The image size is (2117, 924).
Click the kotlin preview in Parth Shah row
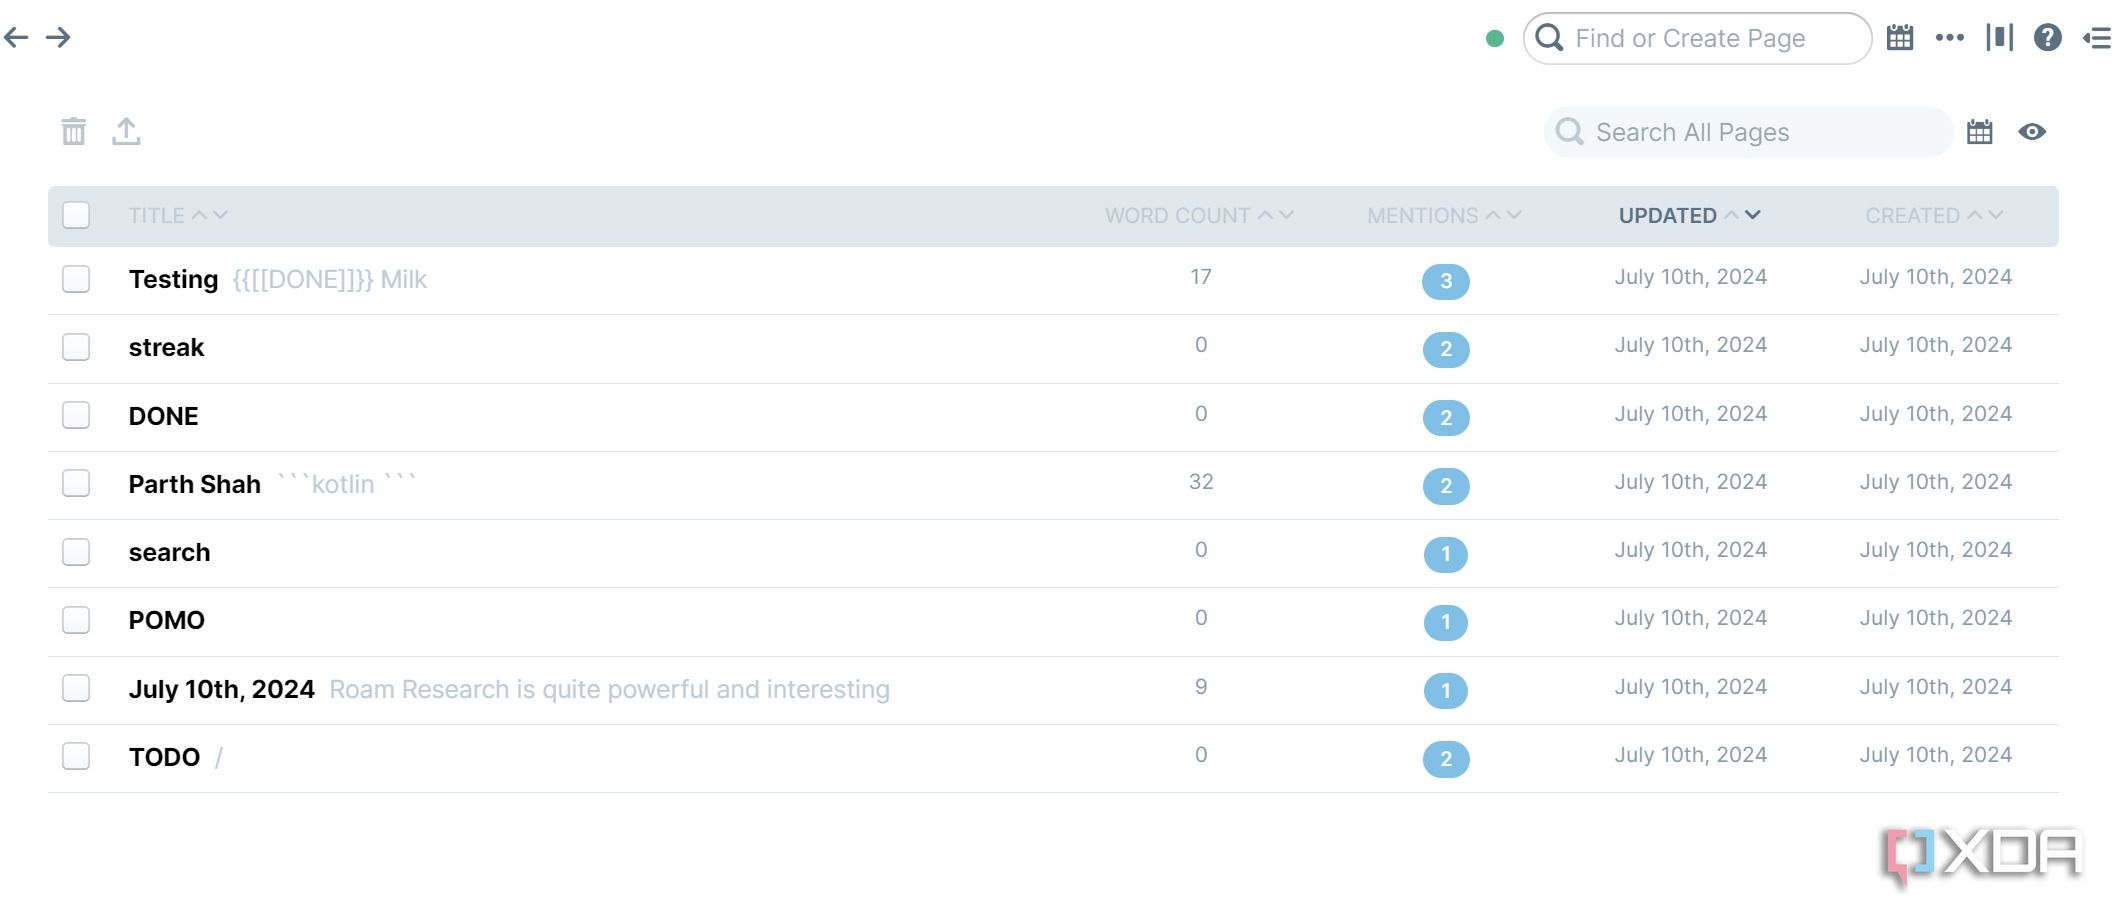[346, 484]
